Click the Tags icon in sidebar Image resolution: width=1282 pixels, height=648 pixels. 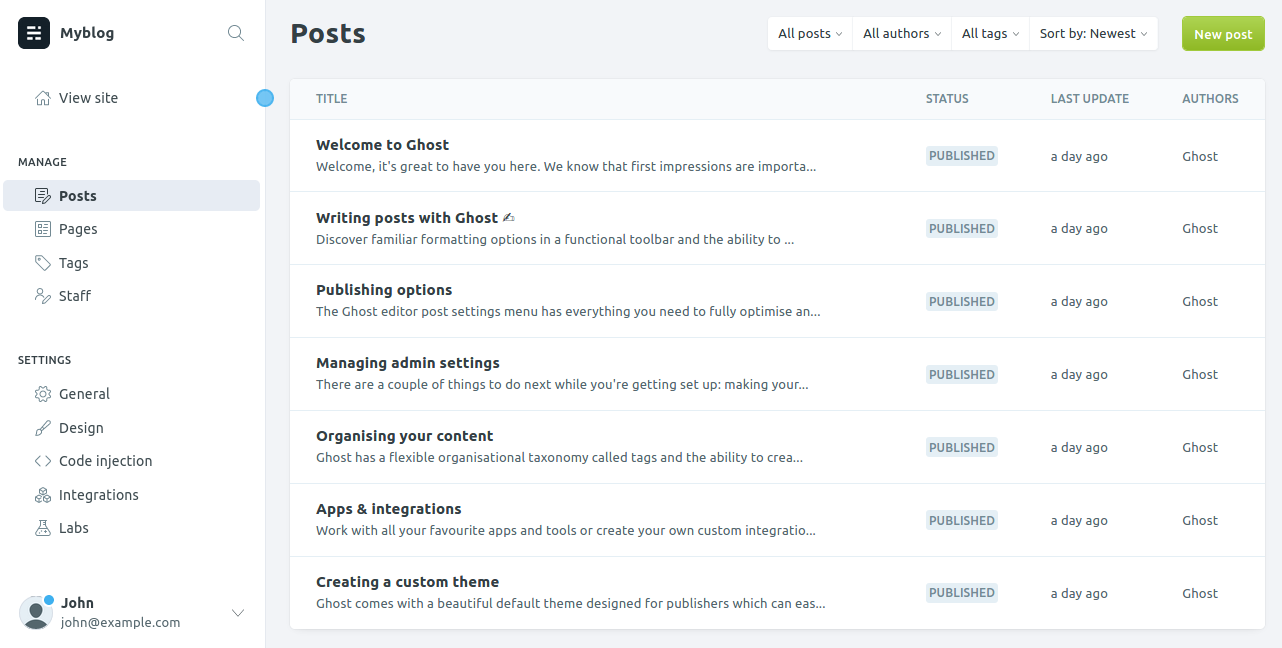[x=43, y=263]
